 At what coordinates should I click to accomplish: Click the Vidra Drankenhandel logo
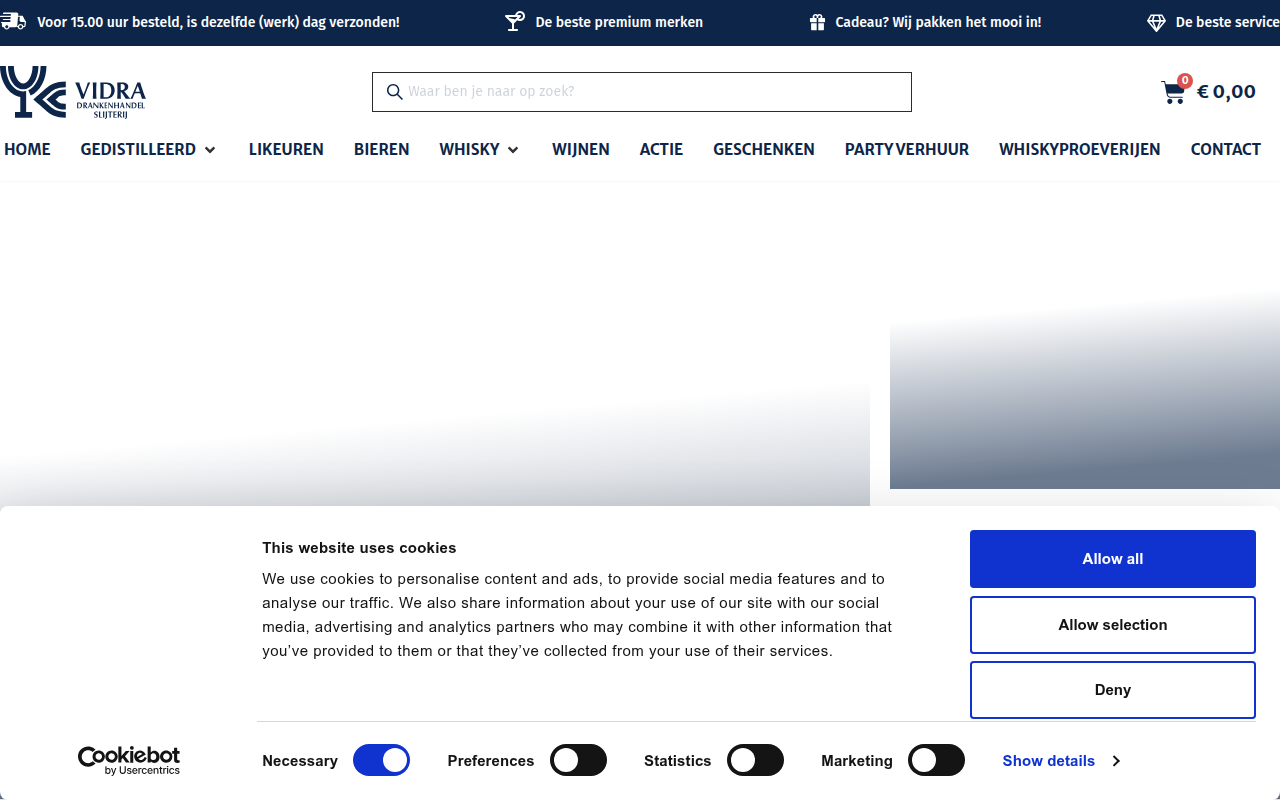[73, 92]
